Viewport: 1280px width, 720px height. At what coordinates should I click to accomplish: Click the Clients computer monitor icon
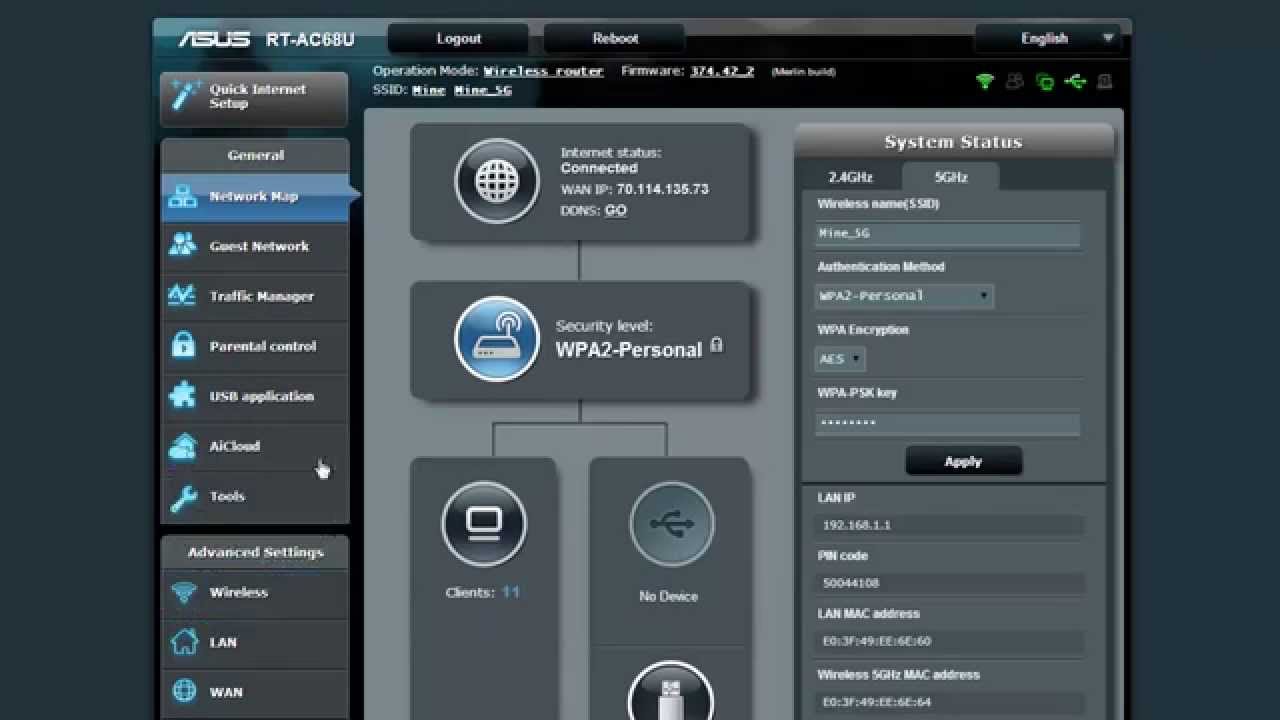484,523
